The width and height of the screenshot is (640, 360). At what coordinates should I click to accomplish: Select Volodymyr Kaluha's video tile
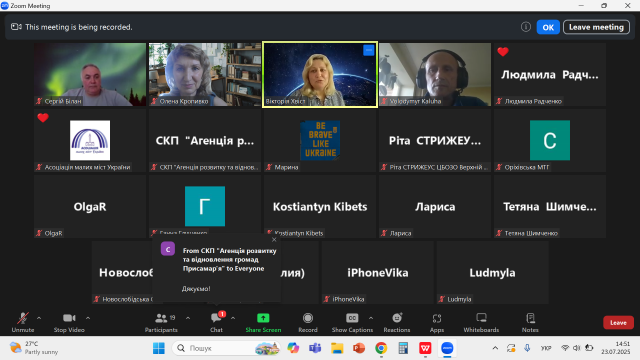435,74
